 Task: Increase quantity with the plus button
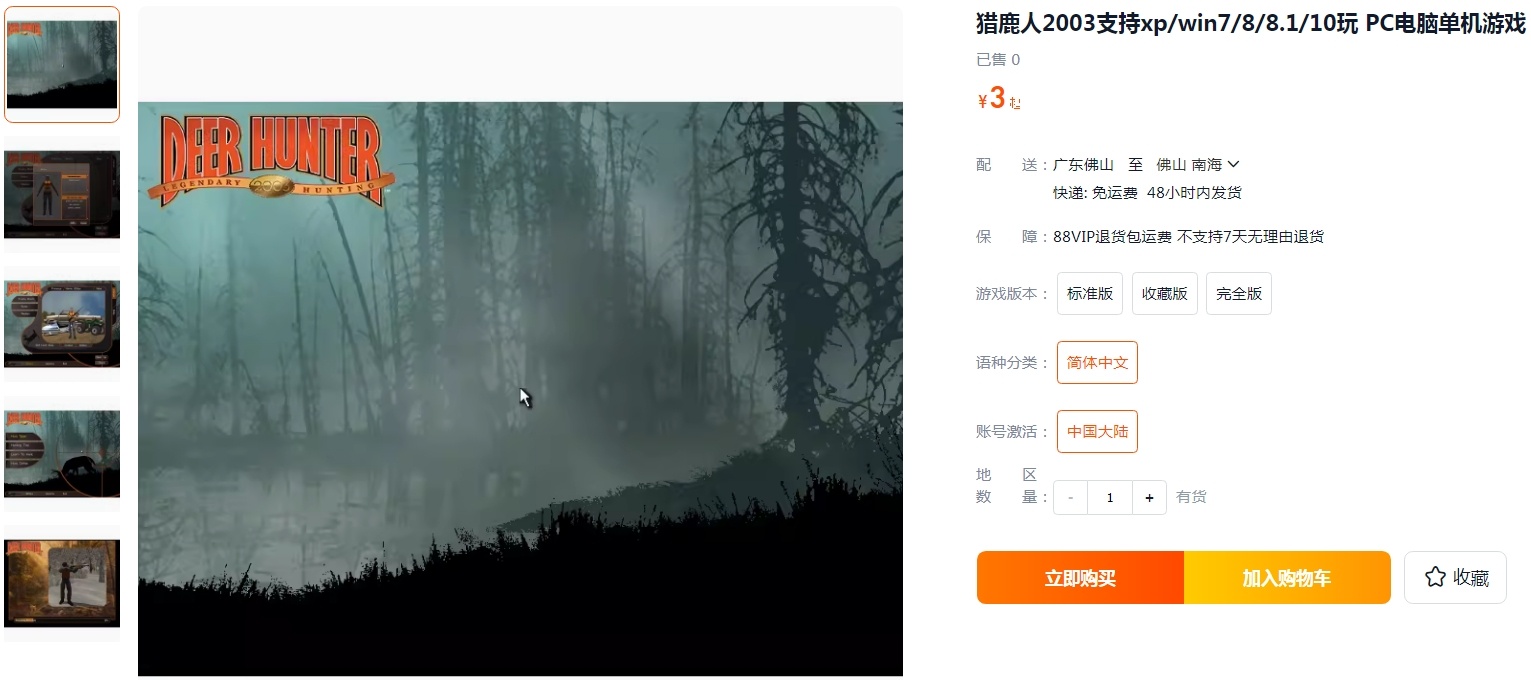coord(1149,497)
